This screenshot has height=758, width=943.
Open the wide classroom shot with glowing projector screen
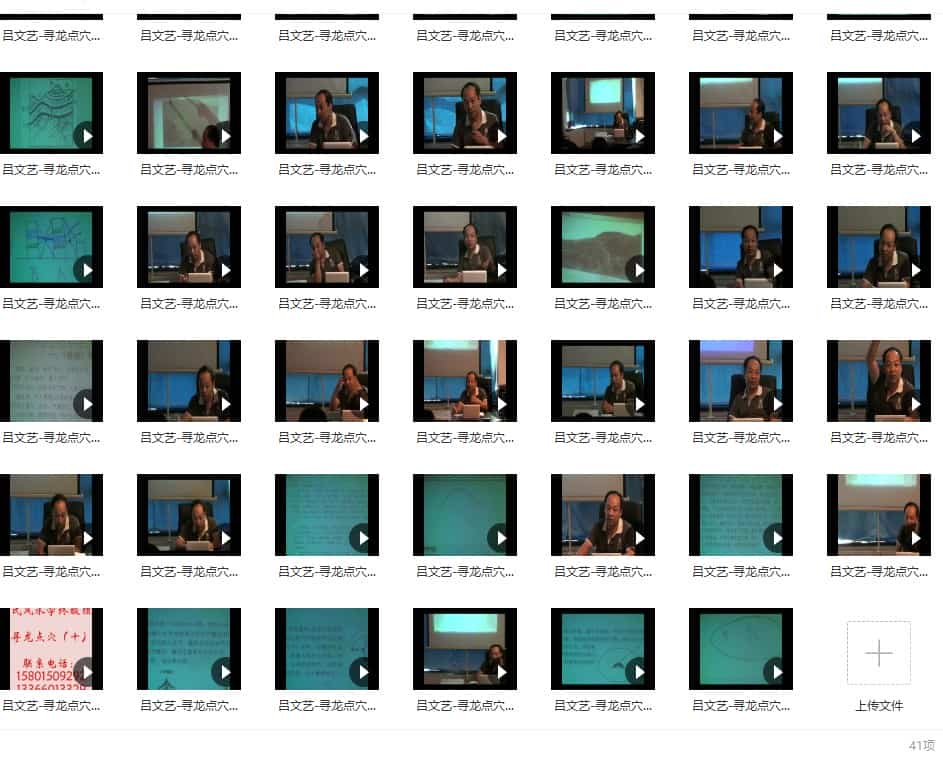602,113
